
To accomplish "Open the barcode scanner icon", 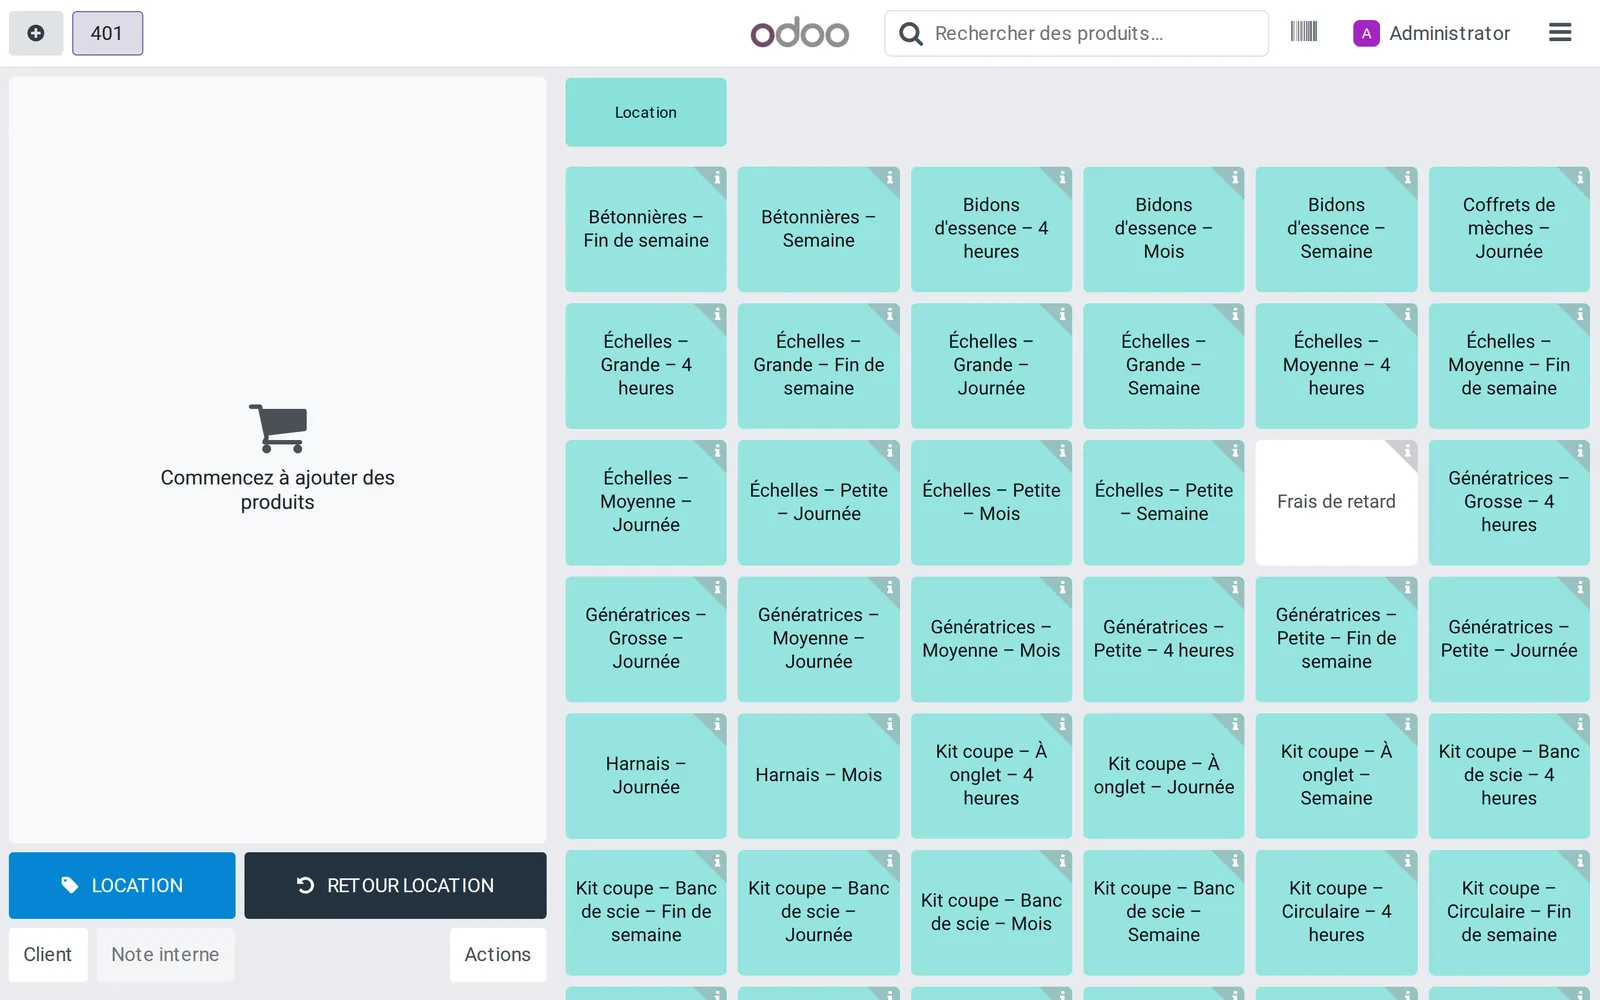I will [x=1303, y=32].
